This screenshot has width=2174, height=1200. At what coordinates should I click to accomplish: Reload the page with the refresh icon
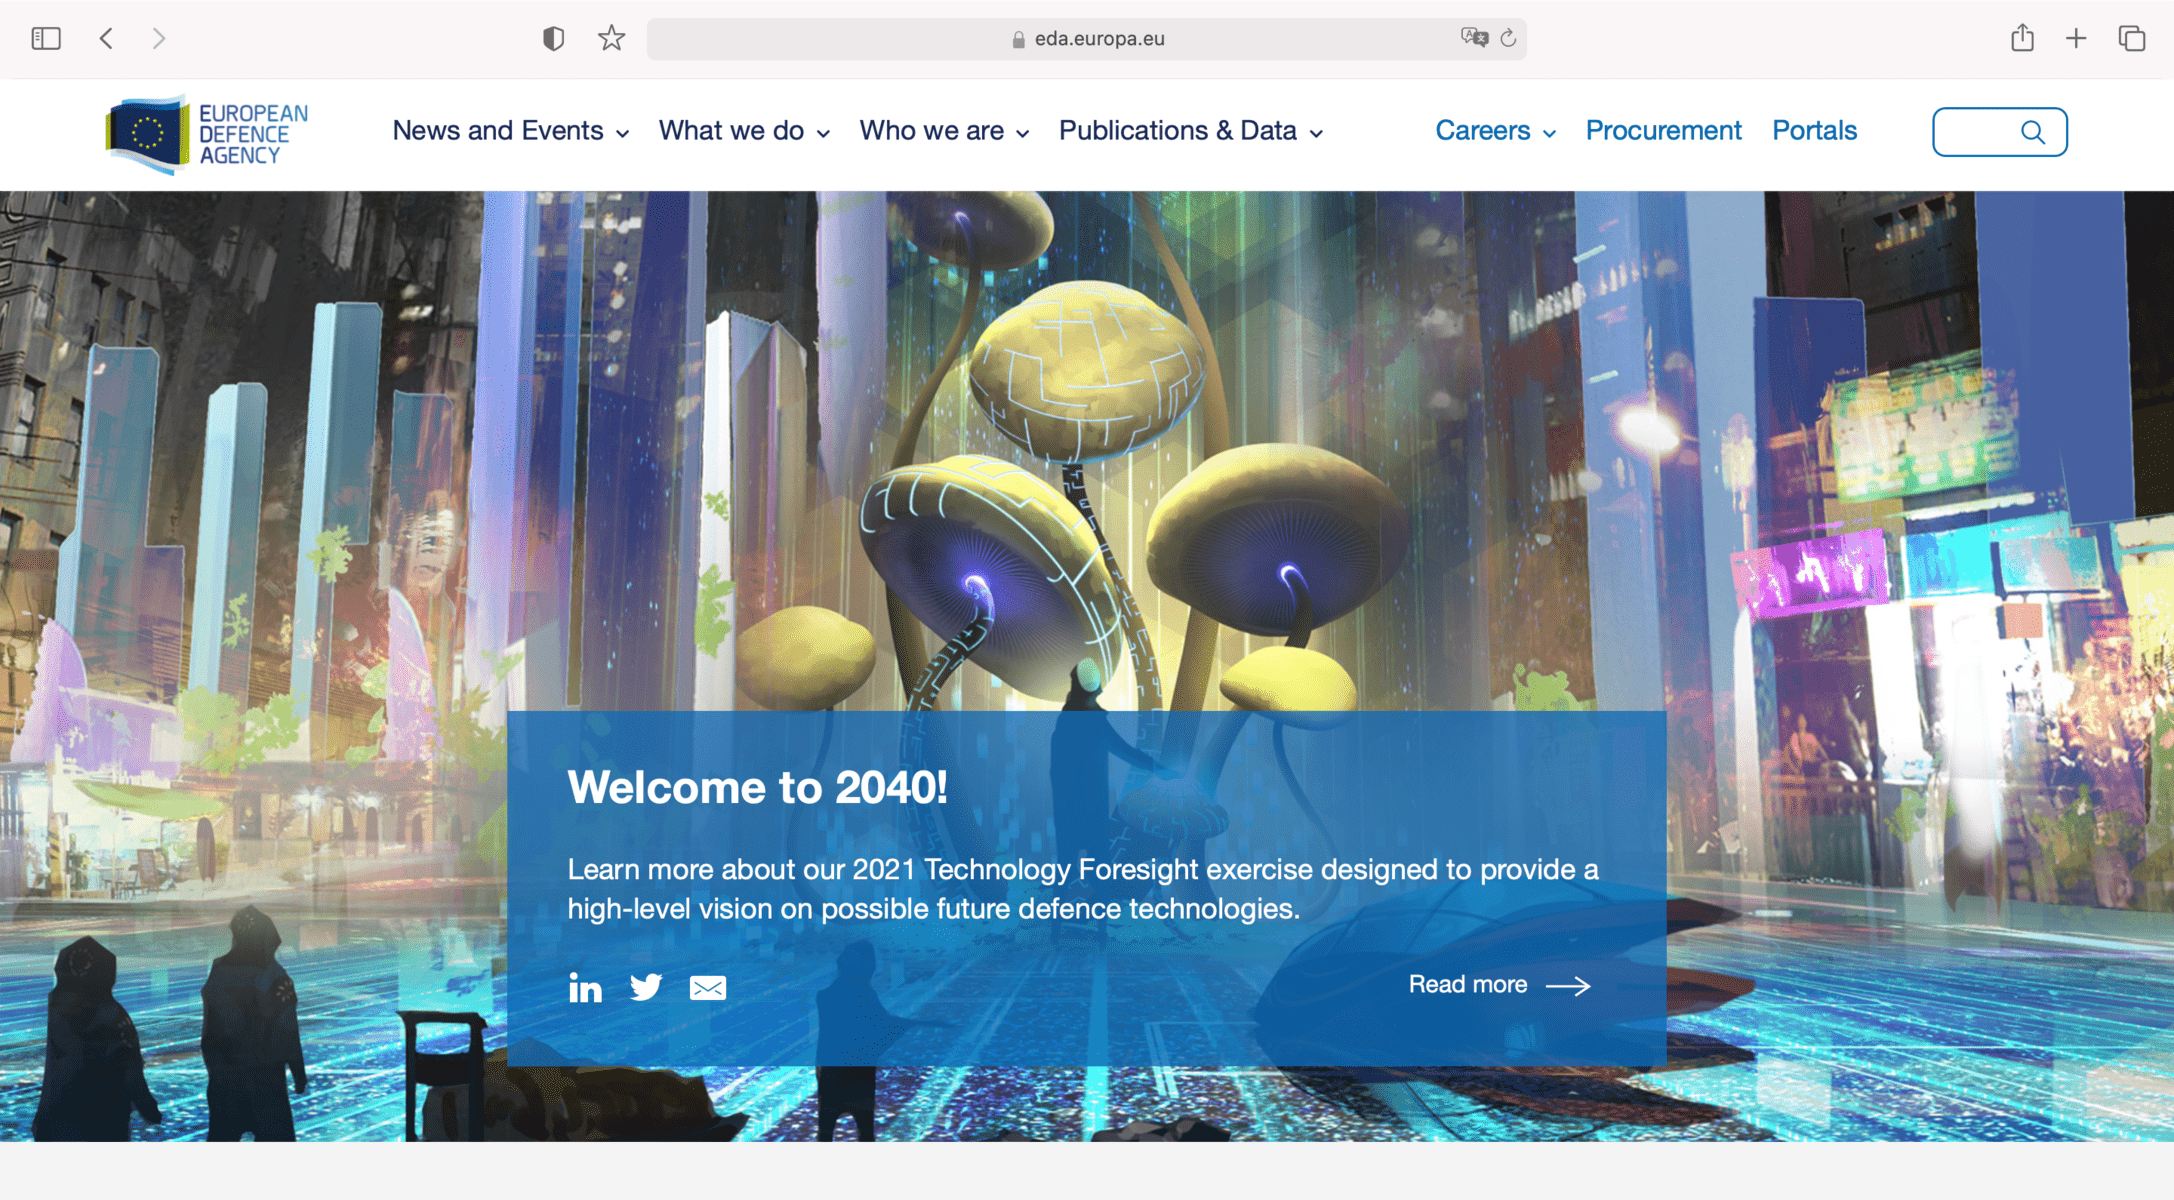pyautogui.click(x=1509, y=38)
